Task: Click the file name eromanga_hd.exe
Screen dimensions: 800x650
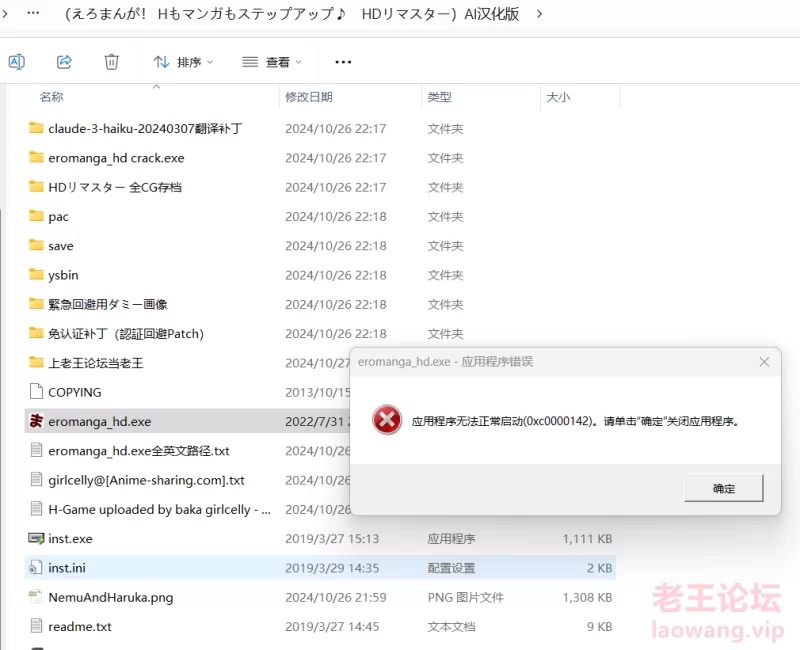Action: click(99, 422)
